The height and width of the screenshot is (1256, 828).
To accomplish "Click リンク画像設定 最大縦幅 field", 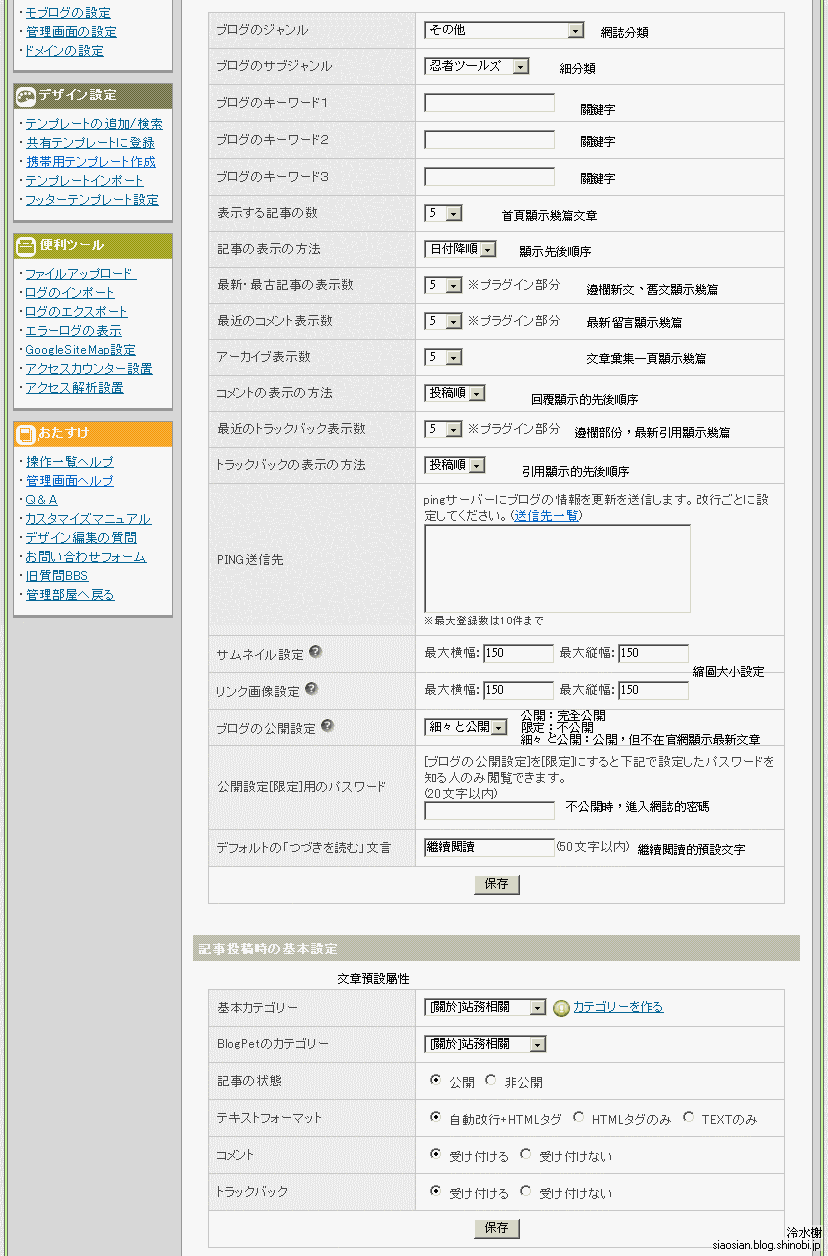I will 653,690.
